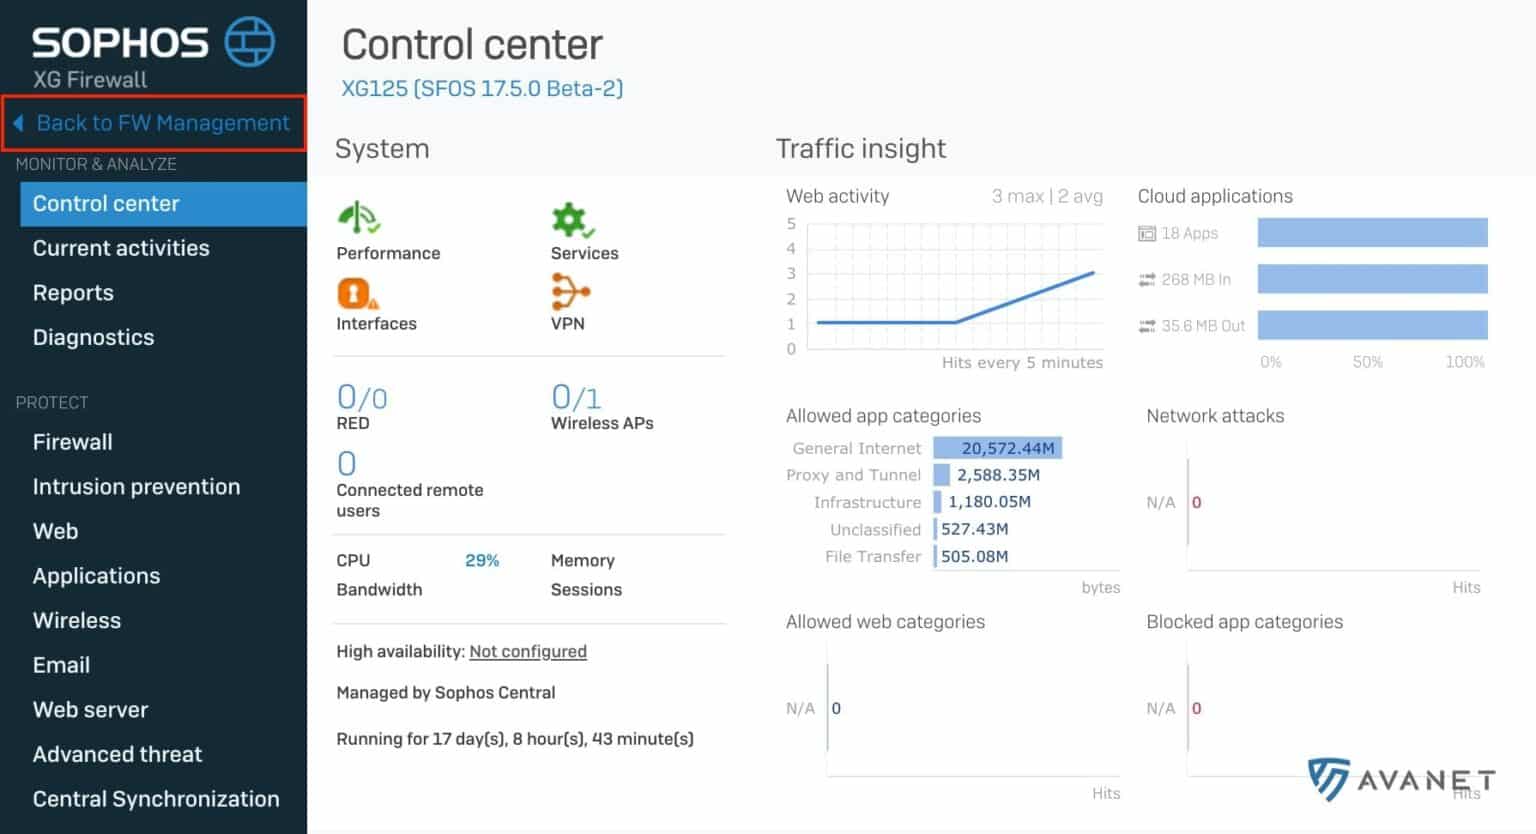Image resolution: width=1536 pixels, height=834 pixels.
Task: Open the Wireless protection settings
Action: coord(76,620)
